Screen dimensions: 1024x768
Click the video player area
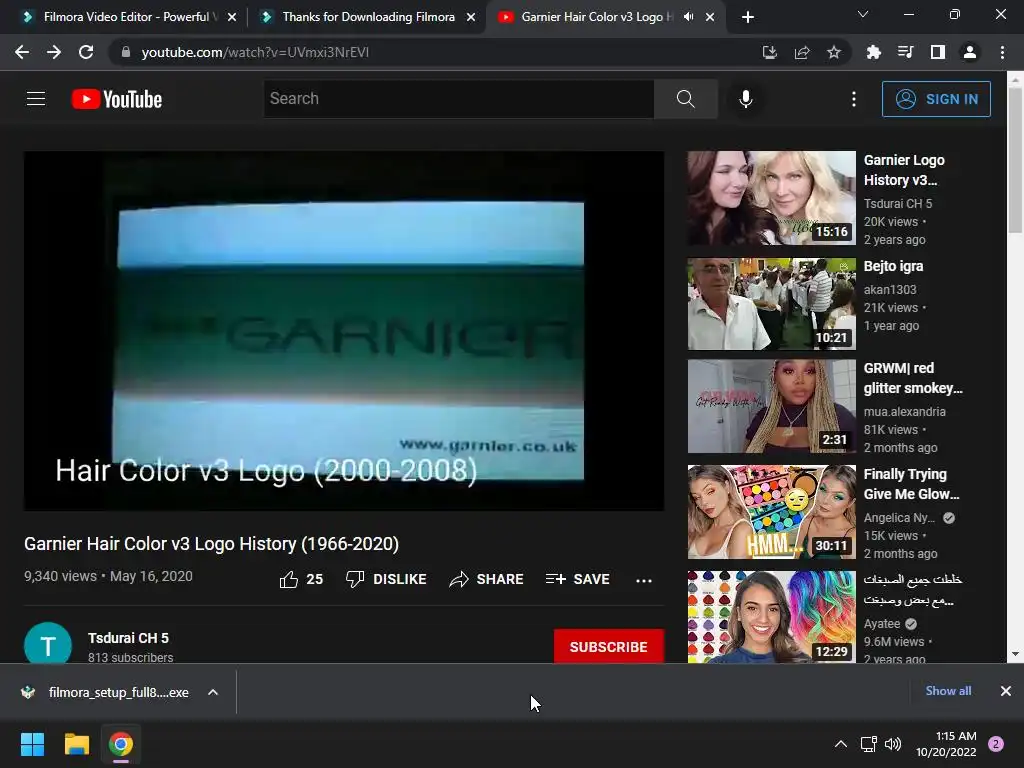click(x=344, y=330)
